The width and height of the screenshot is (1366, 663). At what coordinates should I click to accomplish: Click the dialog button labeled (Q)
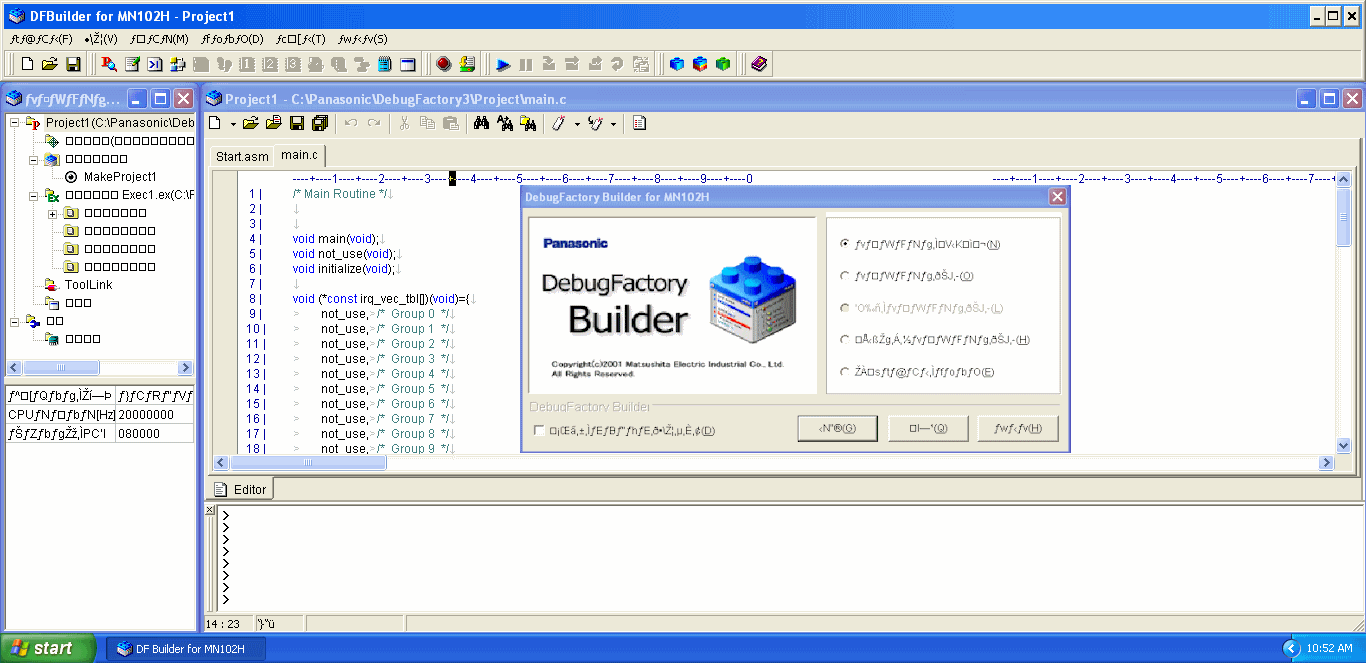pyautogui.click(x=928, y=428)
